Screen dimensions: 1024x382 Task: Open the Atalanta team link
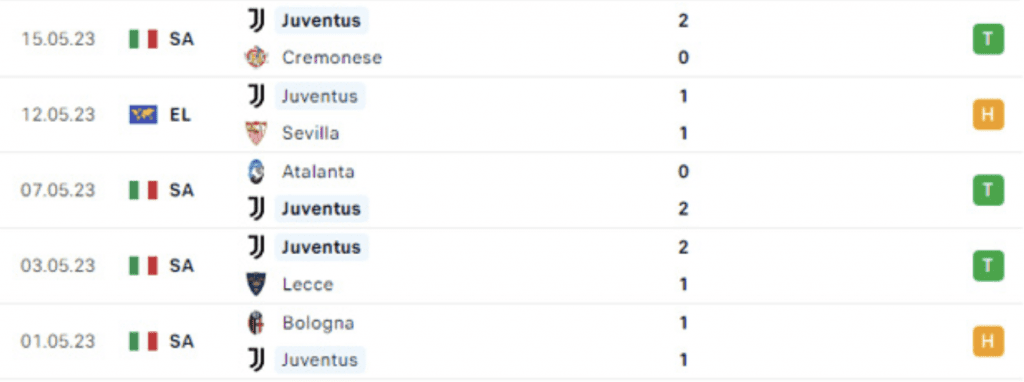[x=318, y=172]
